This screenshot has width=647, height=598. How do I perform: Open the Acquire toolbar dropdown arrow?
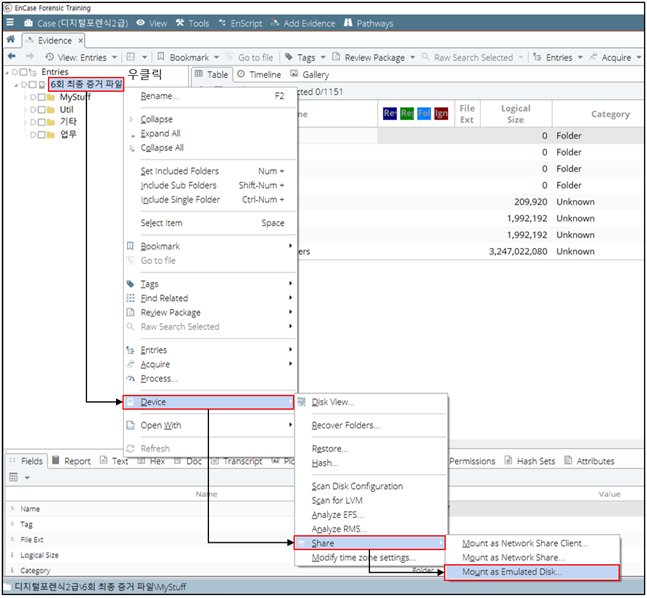639,57
